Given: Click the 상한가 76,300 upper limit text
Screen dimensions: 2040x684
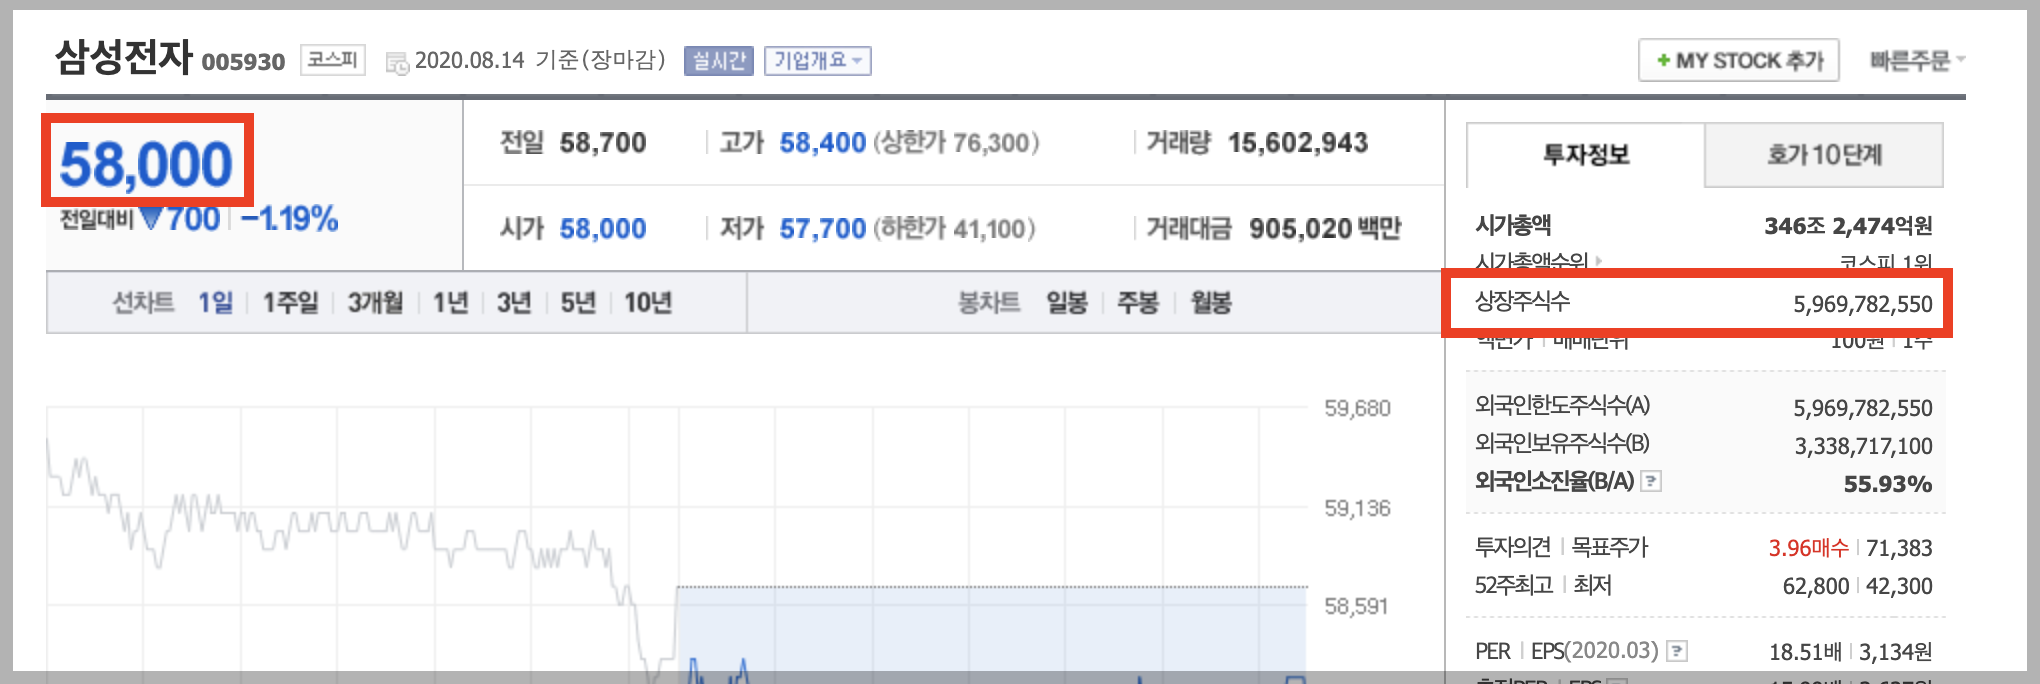Looking at the screenshot, I should [957, 143].
